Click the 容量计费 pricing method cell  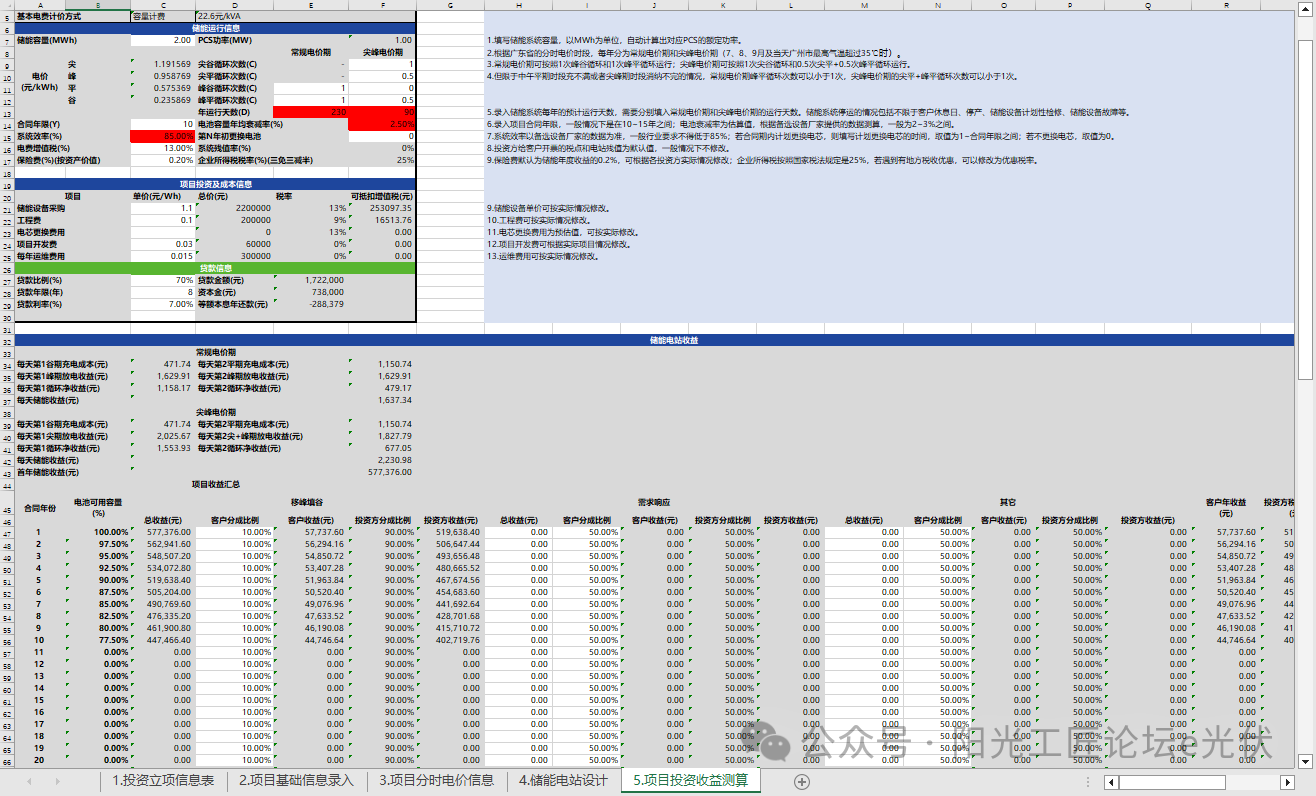[x=163, y=17]
